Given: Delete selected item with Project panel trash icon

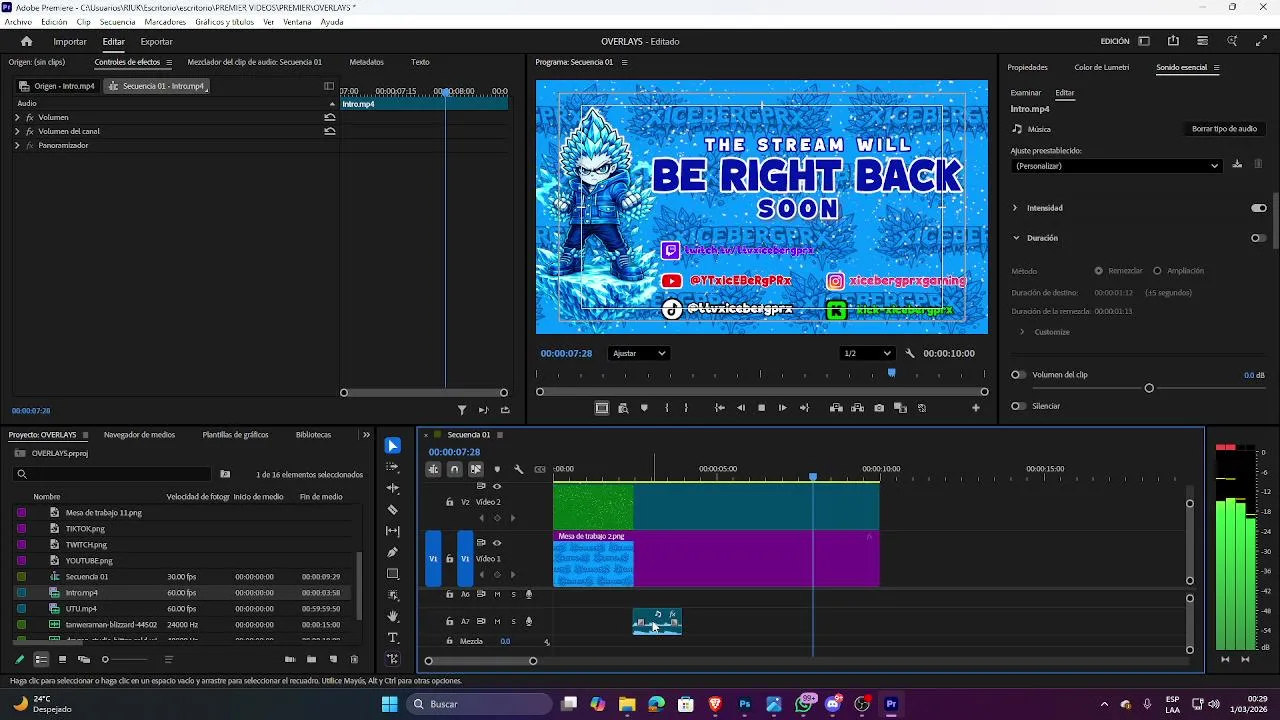Looking at the screenshot, I should [x=354, y=659].
